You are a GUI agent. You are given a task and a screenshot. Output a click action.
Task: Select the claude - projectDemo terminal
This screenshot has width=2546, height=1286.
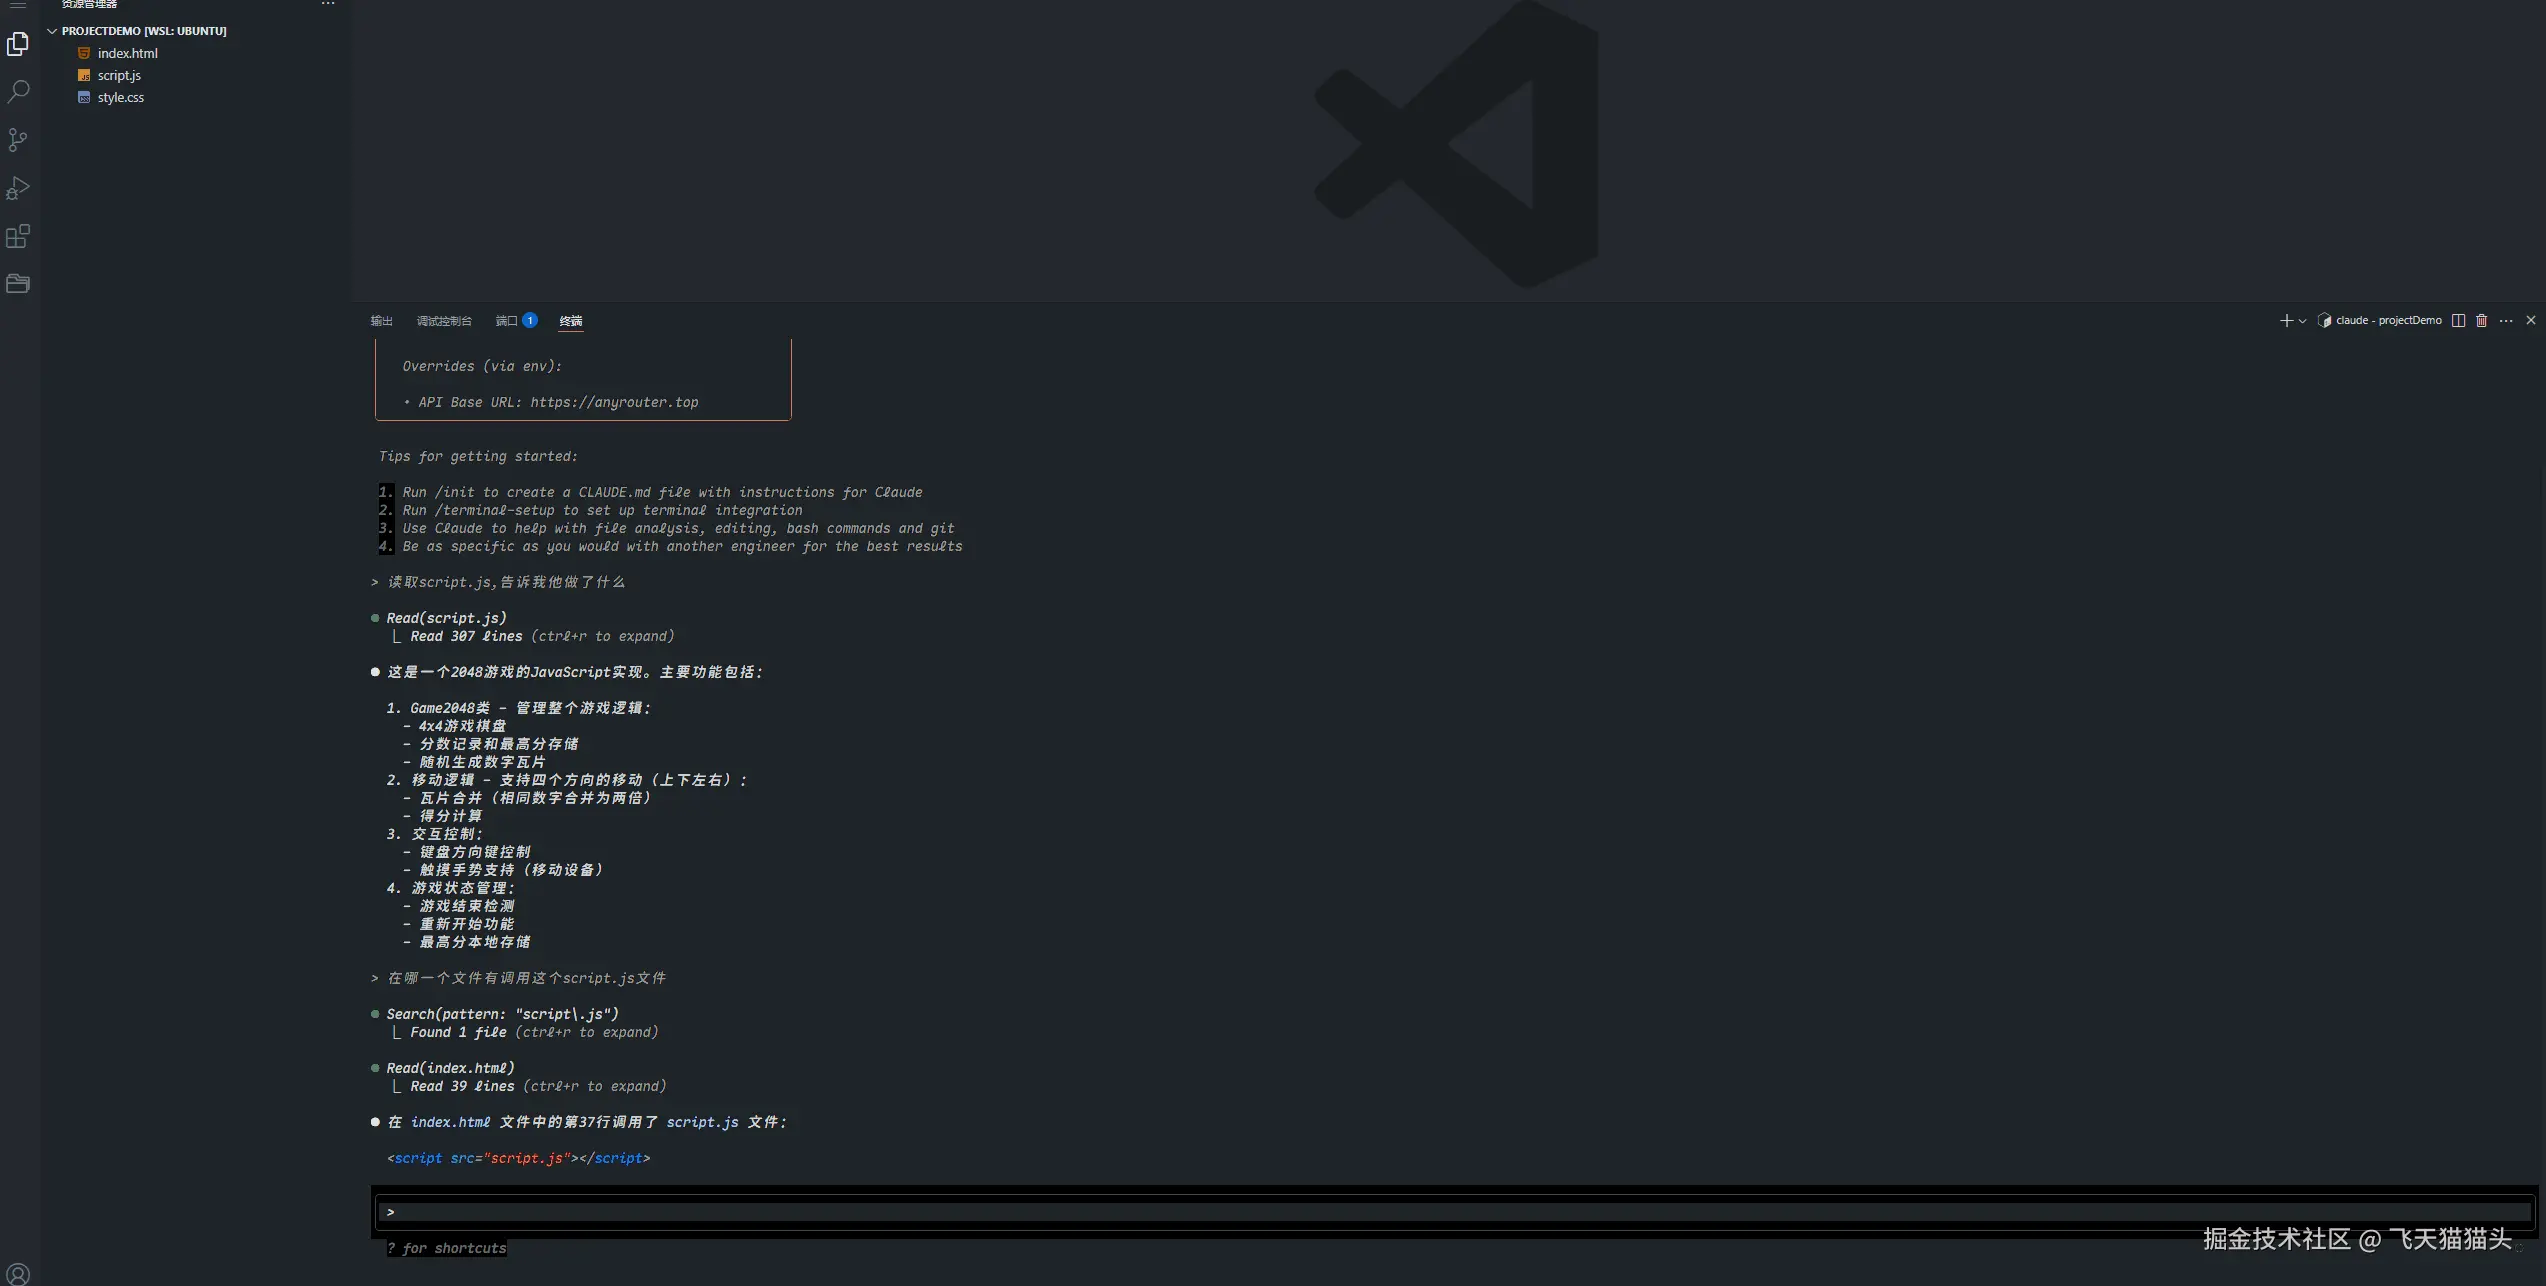(x=2380, y=321)
